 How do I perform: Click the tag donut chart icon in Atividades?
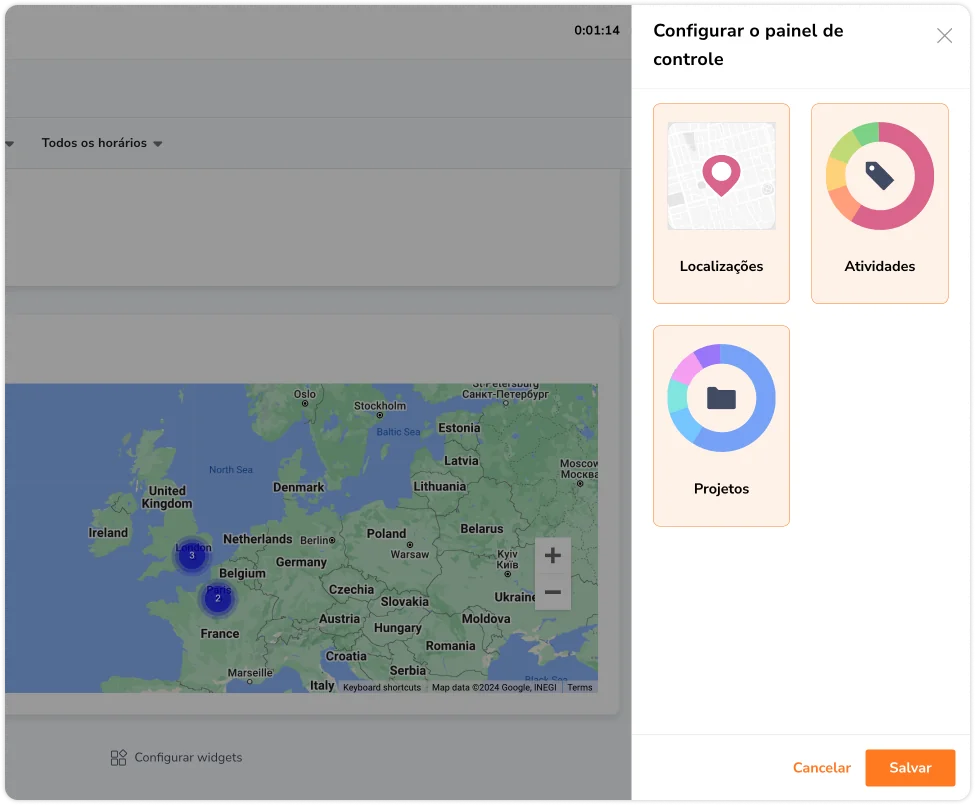879,176
